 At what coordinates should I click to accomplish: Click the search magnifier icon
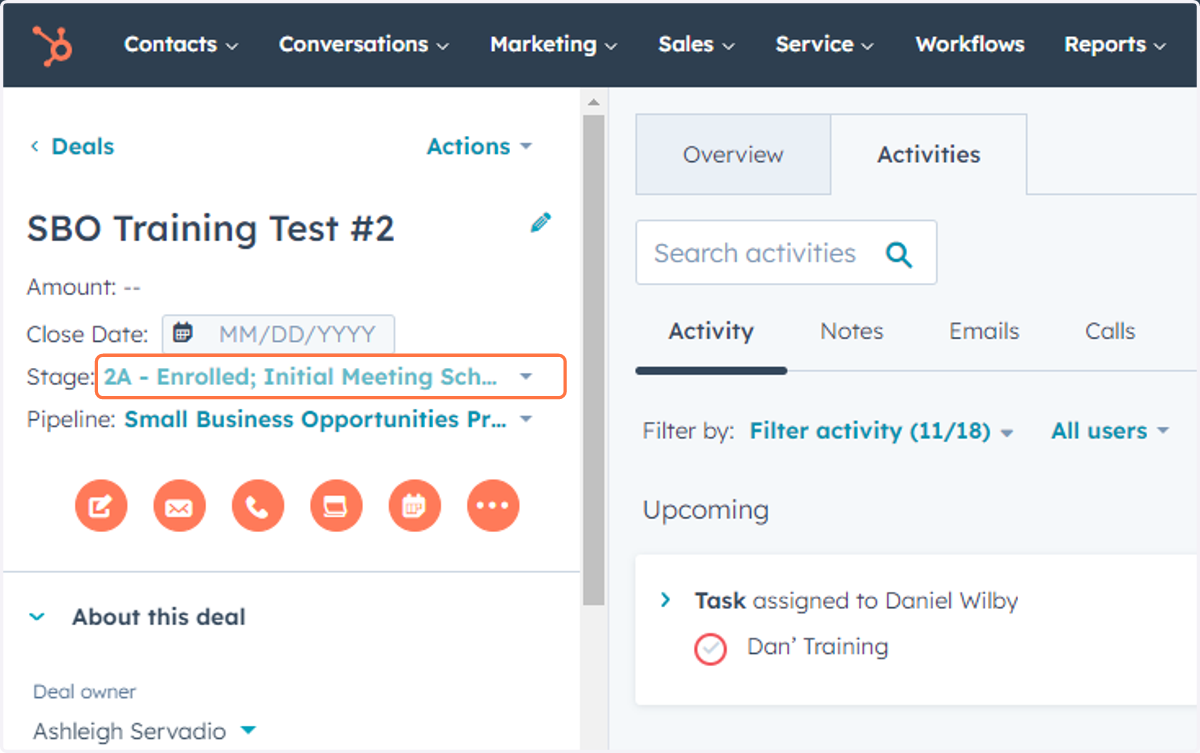coord(899,254)
